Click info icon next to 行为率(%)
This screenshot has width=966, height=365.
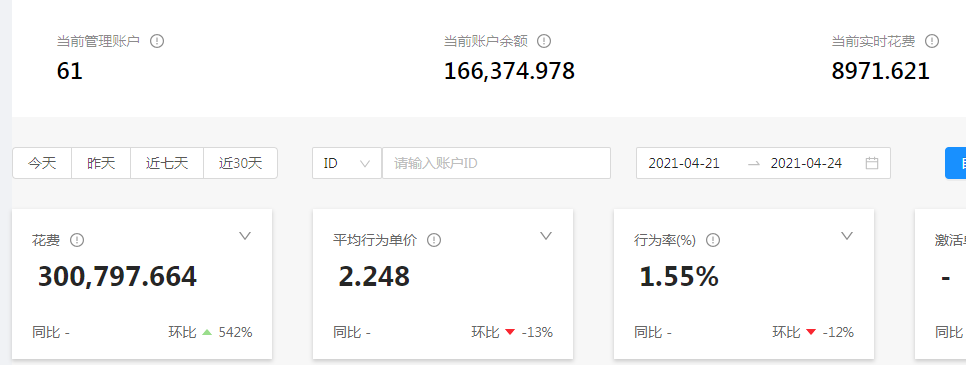click(713, 240)
